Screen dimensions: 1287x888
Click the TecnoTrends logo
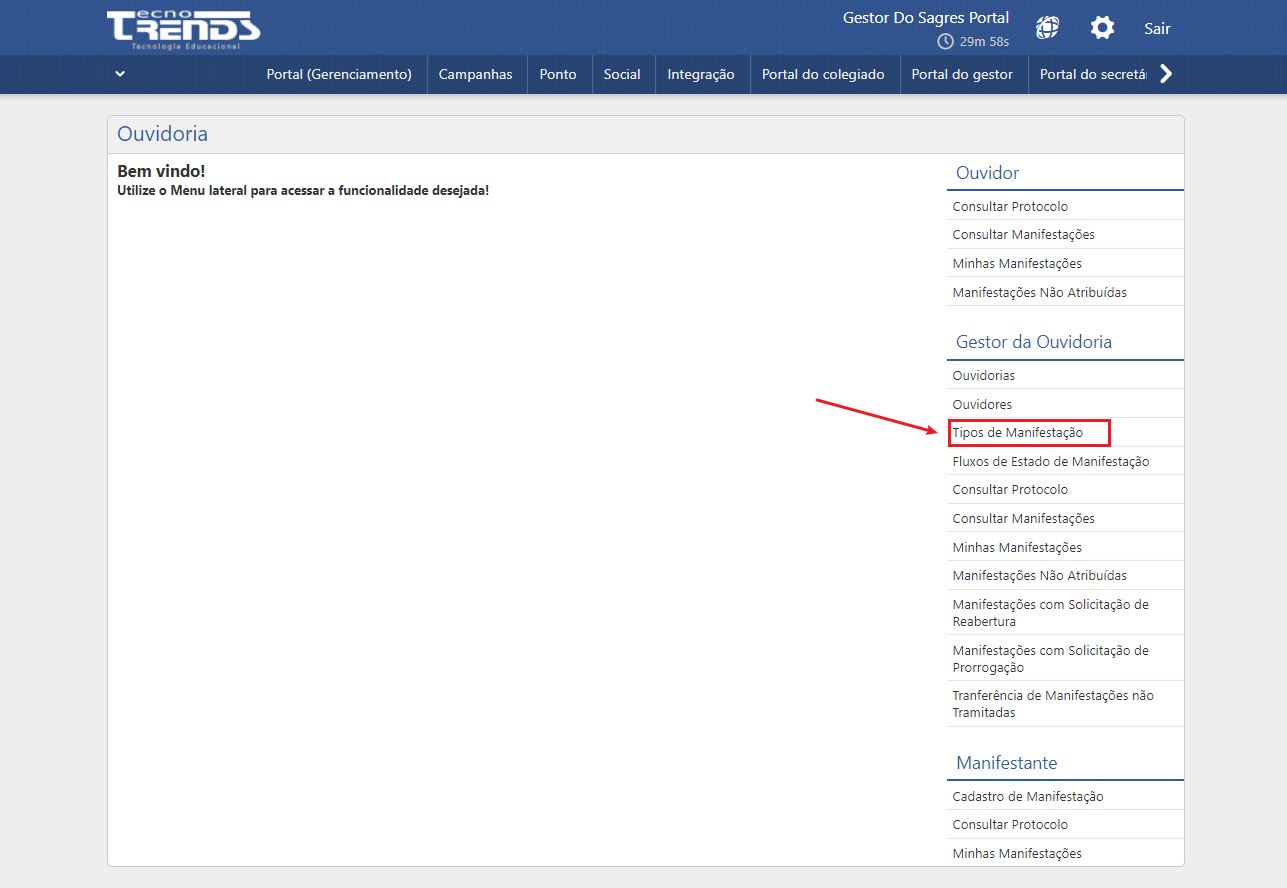click(x=183, y=29)
